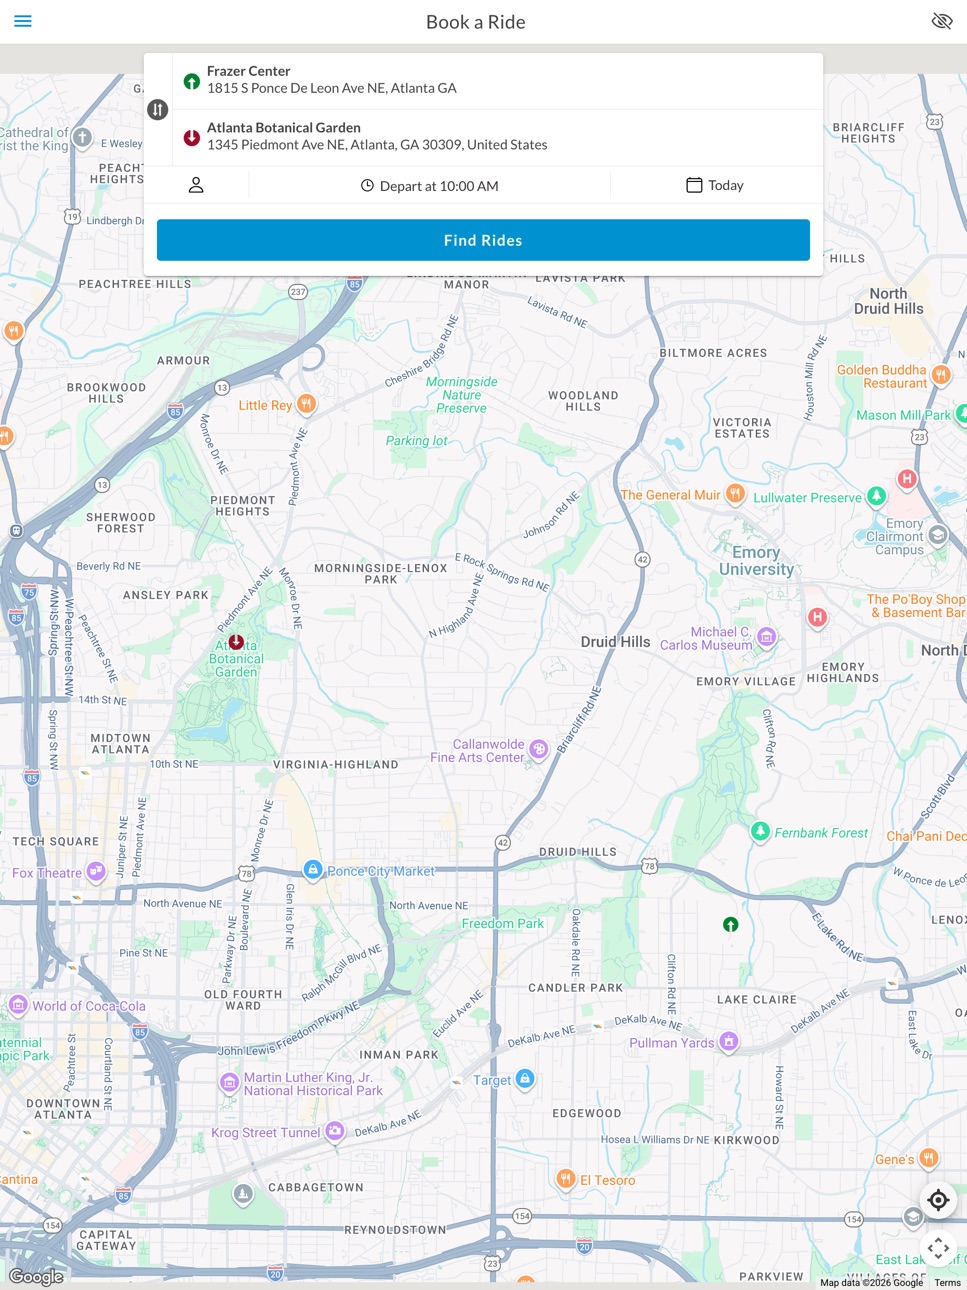This screenshot has width=967, height=1290.
Task: Click the Virginia-Highland neighborhood label
Action: [336, 765]
